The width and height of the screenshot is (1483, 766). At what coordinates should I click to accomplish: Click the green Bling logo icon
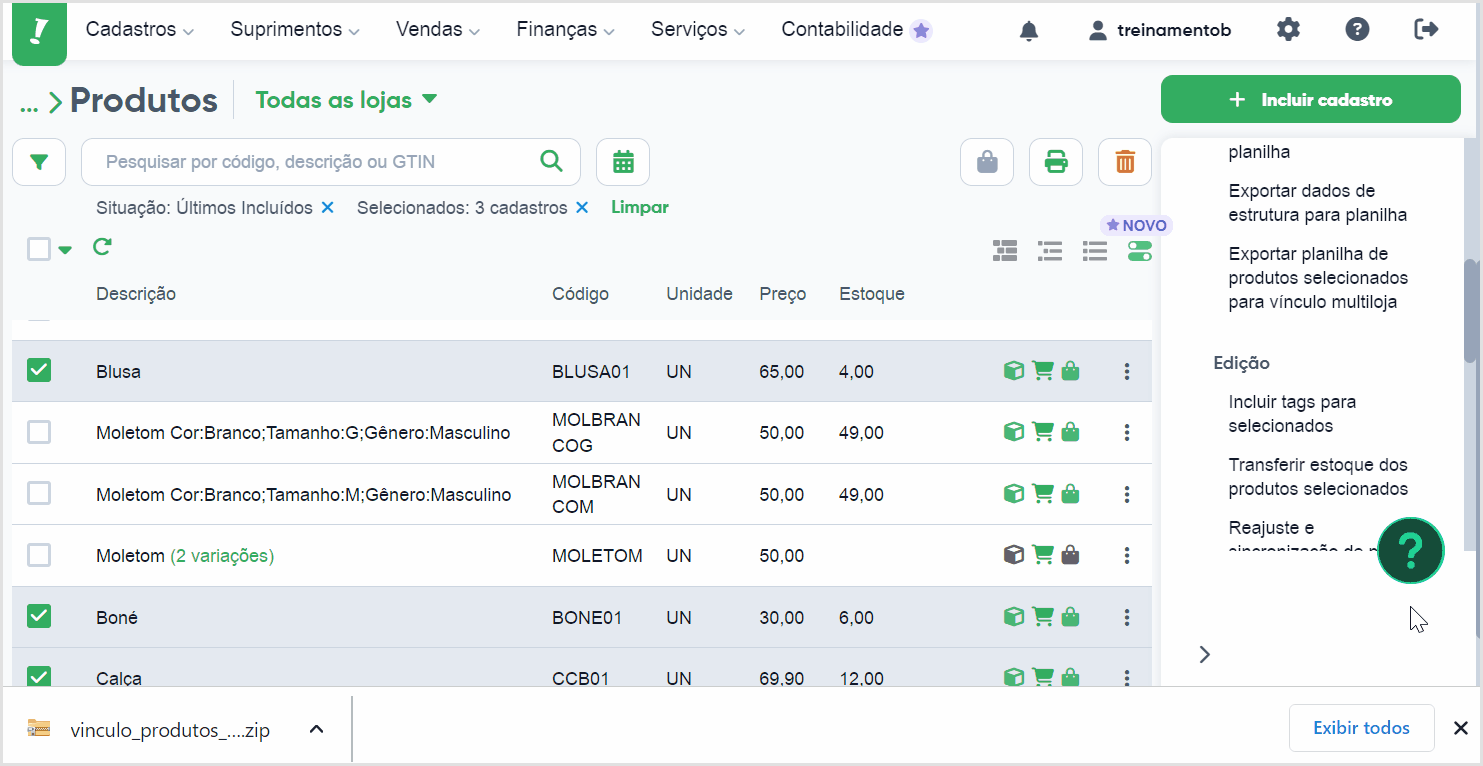(x=39, y=32)
